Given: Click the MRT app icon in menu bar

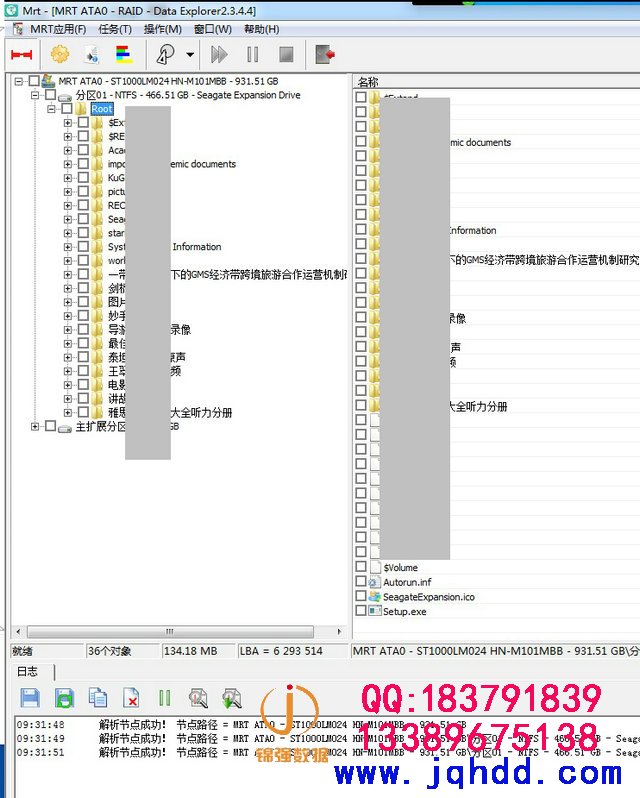Looking at the screenshot, I should pos(18,29).
